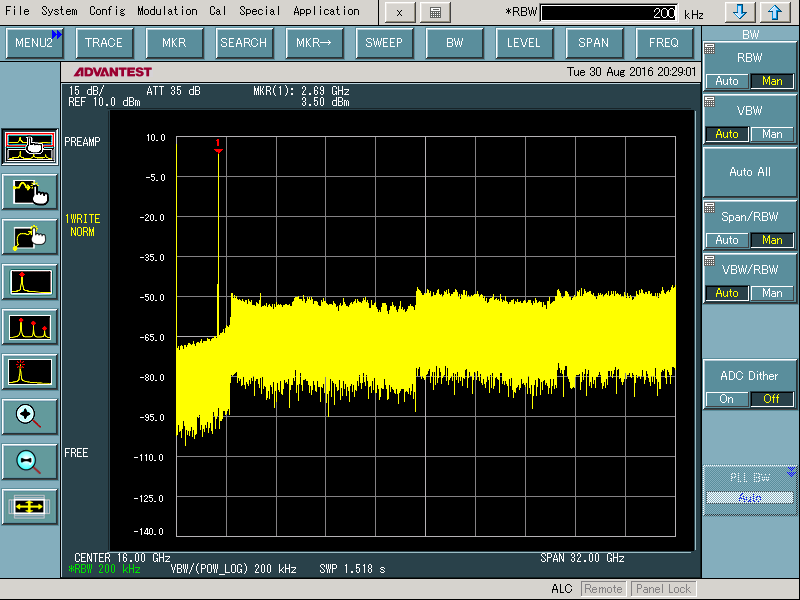Set RBW to Auto
Image resolution: width=800 pixels, height=600 pixels.
[x=727, y=81]
